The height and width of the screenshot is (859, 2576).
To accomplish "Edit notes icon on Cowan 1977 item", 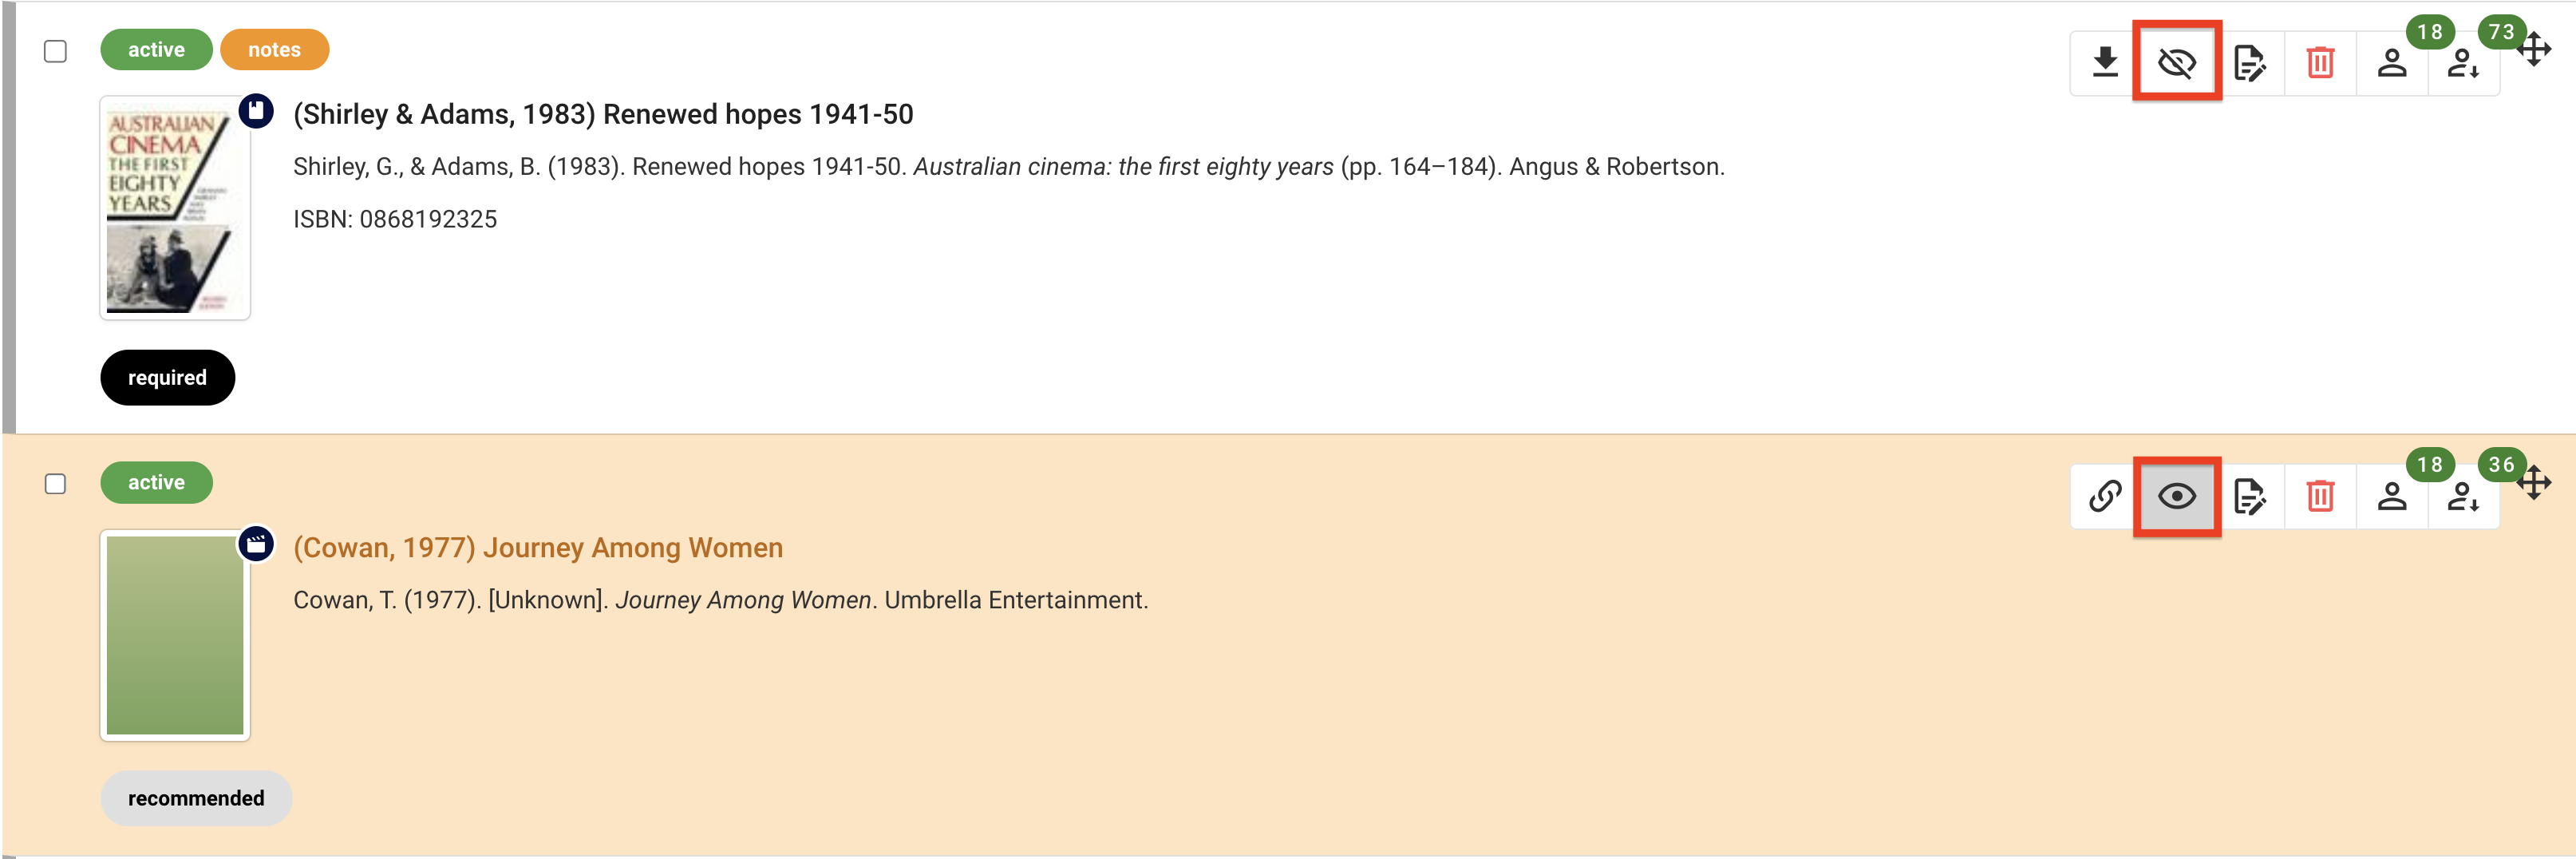I will tap(2248, 496).
